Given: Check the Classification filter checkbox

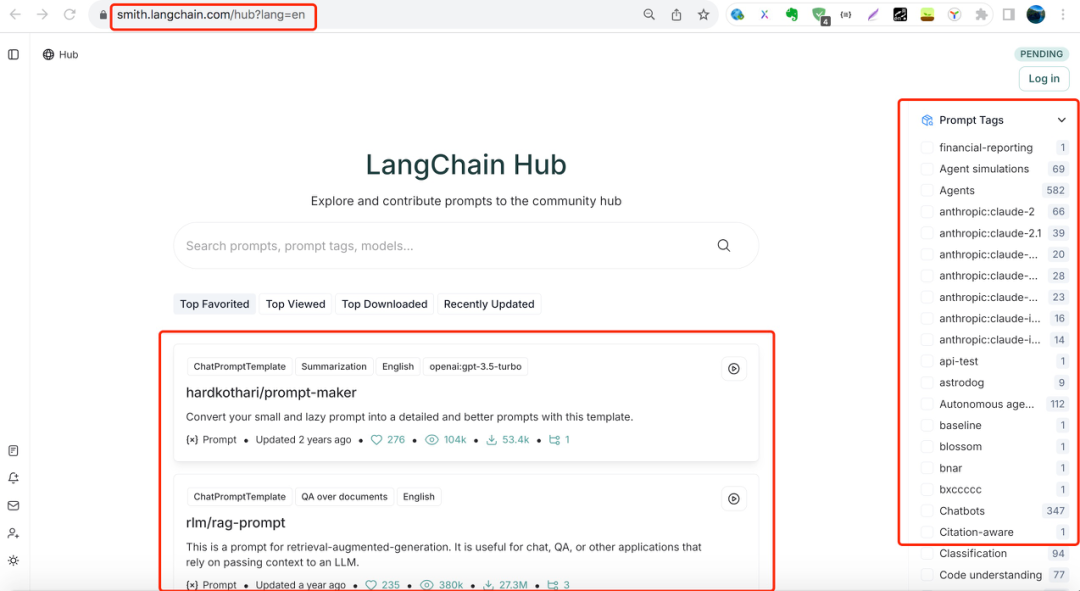Looking at the screenshot, I should [925, 553].
